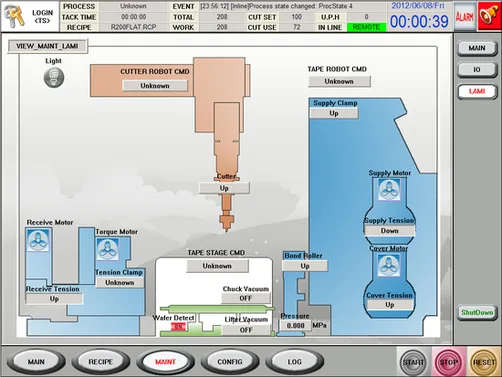This screenshot has height=377, width=502.
Task: Toggle Supply Tension Down button
Action: point(390,230)
